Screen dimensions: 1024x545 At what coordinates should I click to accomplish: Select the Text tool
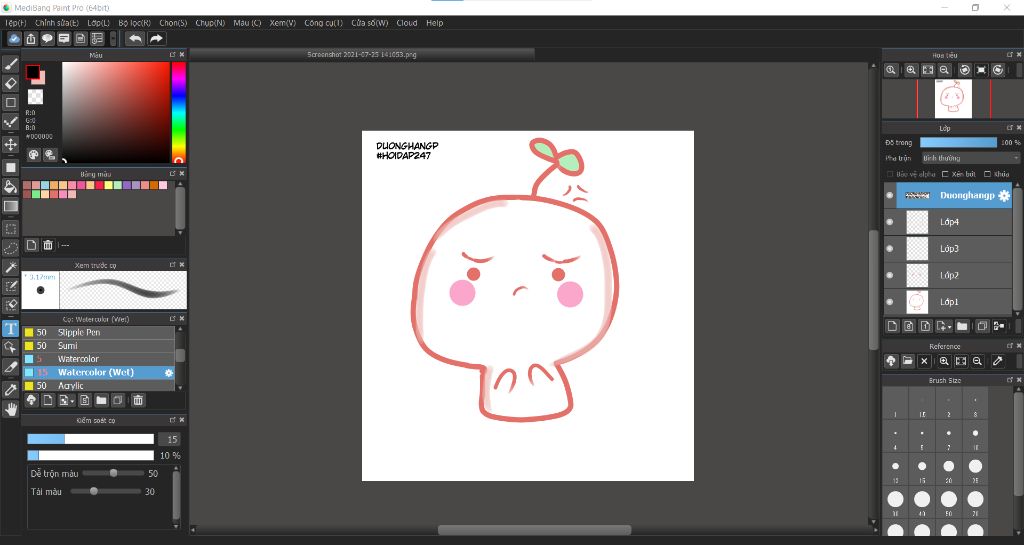coord(10,328)
